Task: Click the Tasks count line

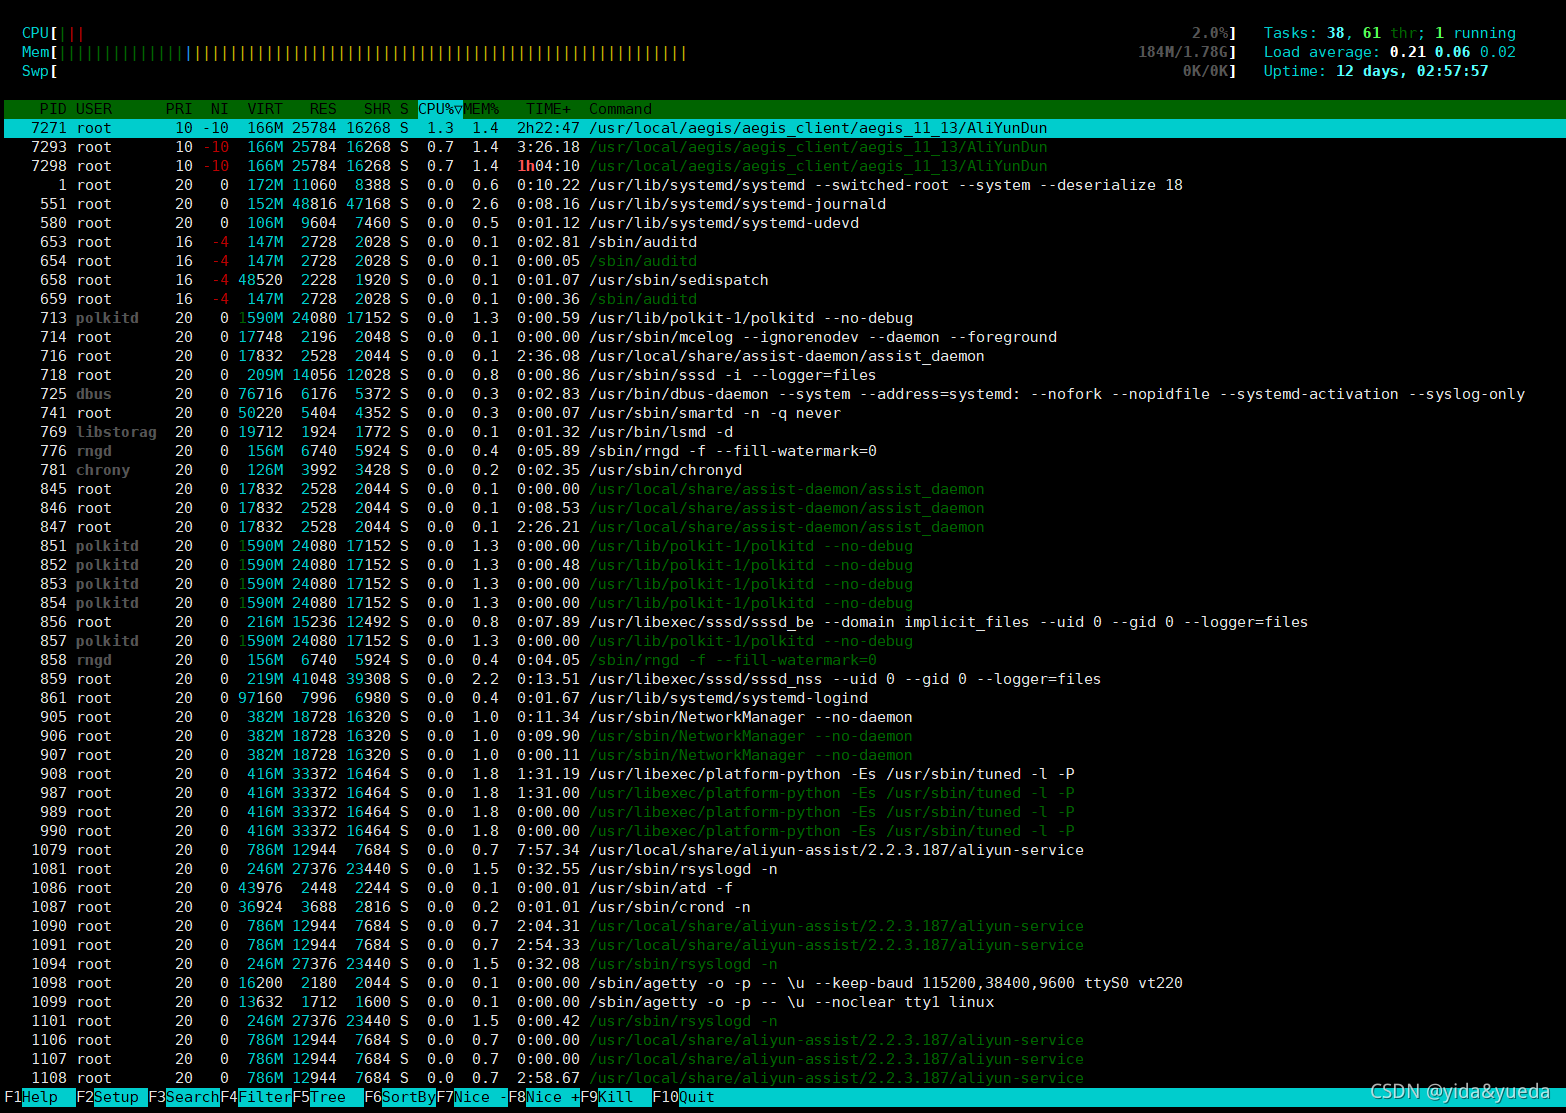Action: (x=1390, y=33)
